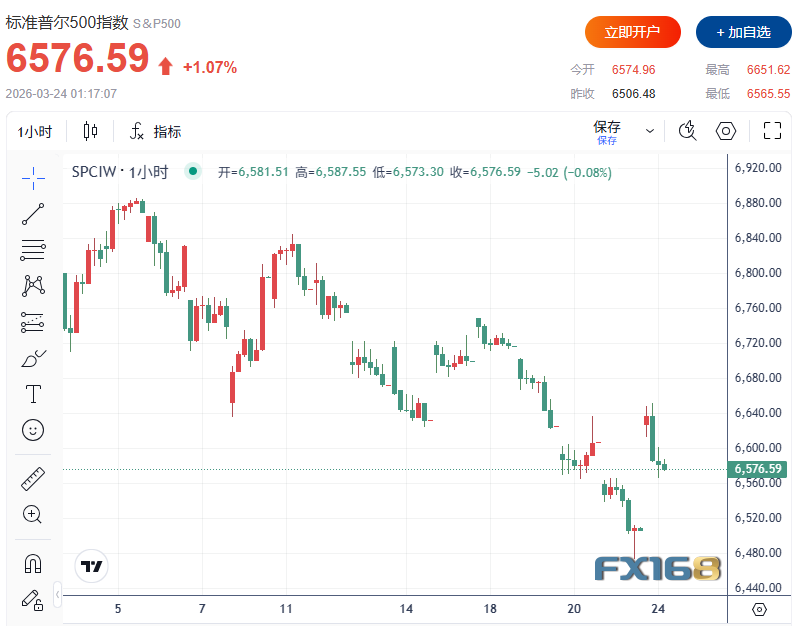Click 保存 to save chart layout
797x626 pixels.
click(607, 130)
